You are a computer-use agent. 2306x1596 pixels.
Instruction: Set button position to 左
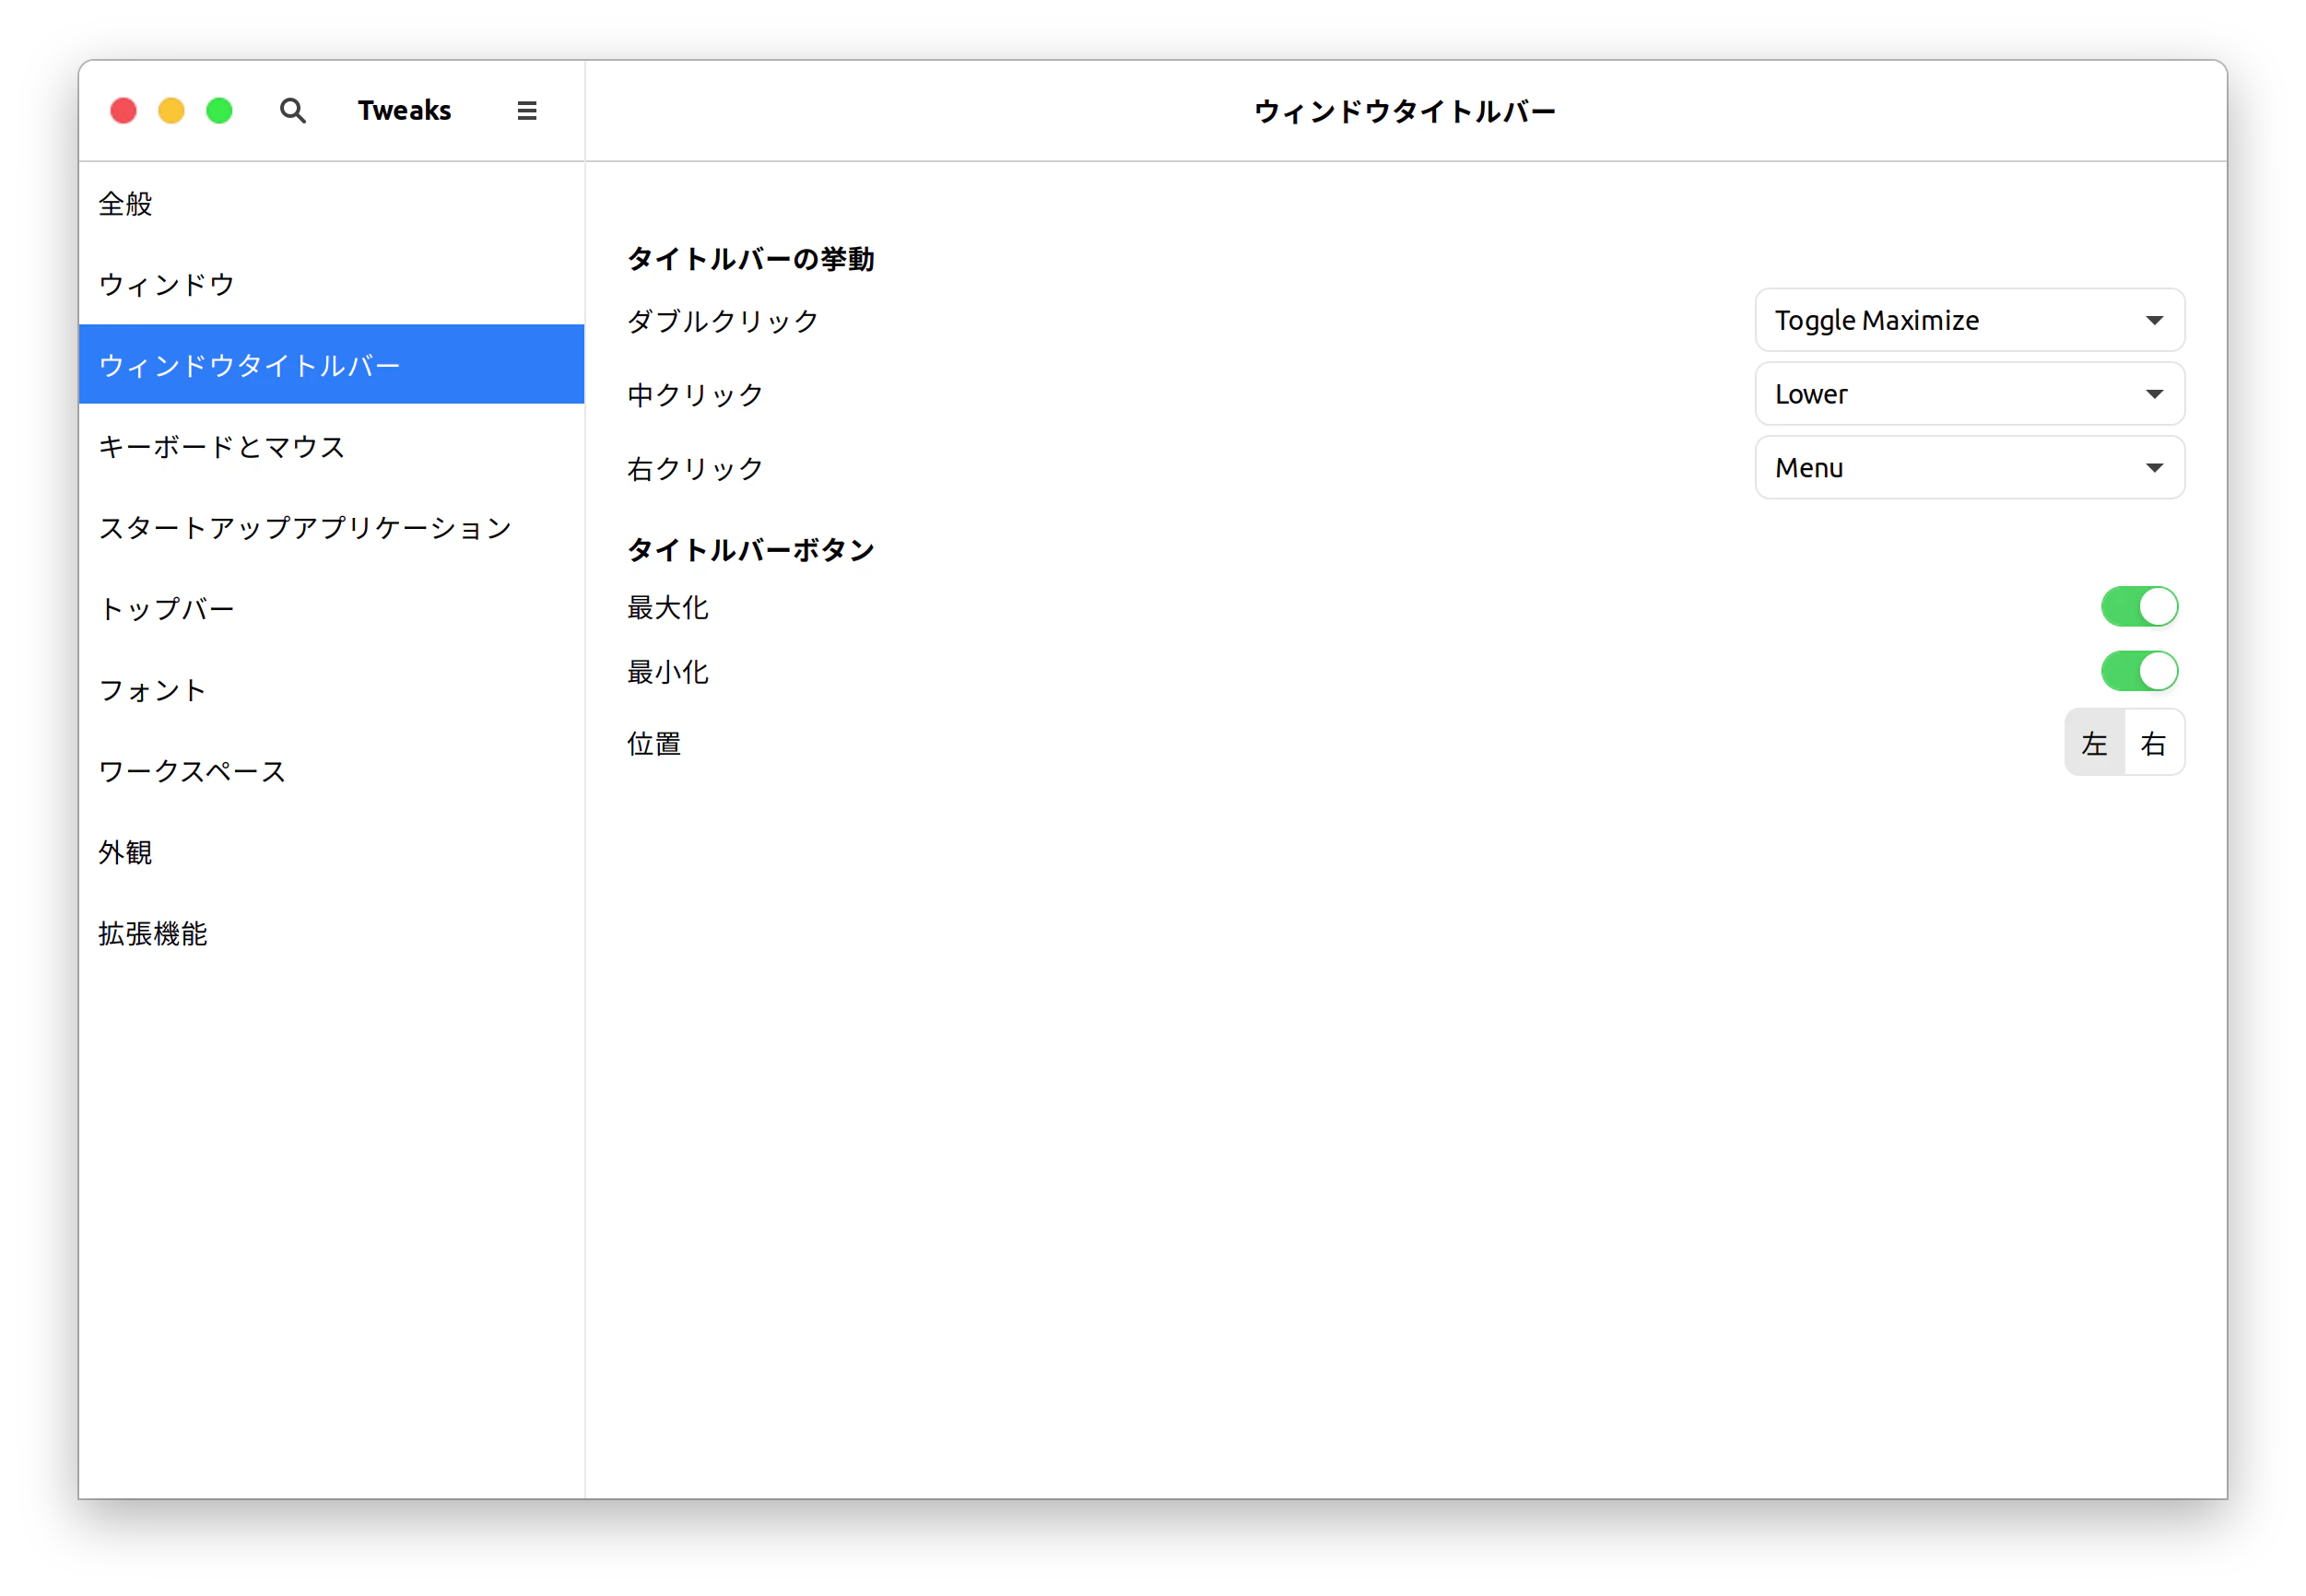tap(2094, 743)
